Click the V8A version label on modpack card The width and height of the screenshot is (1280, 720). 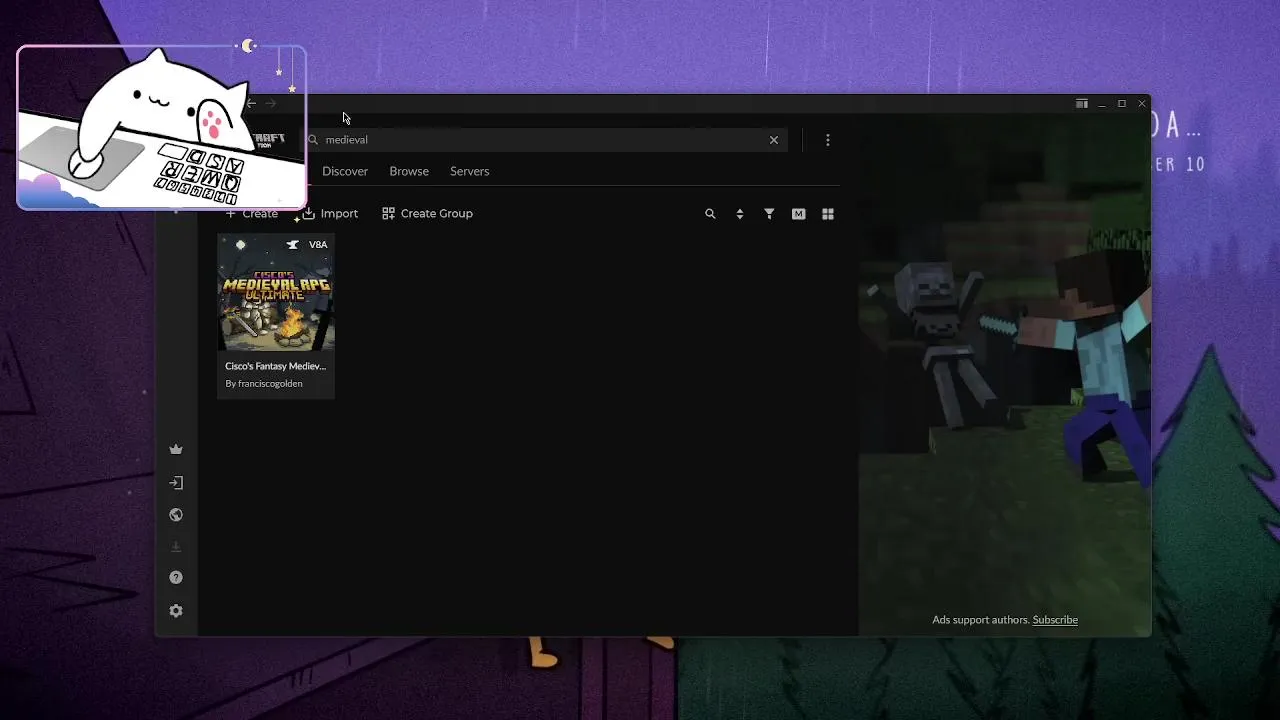pyautogui.click(x=318, y=245)
